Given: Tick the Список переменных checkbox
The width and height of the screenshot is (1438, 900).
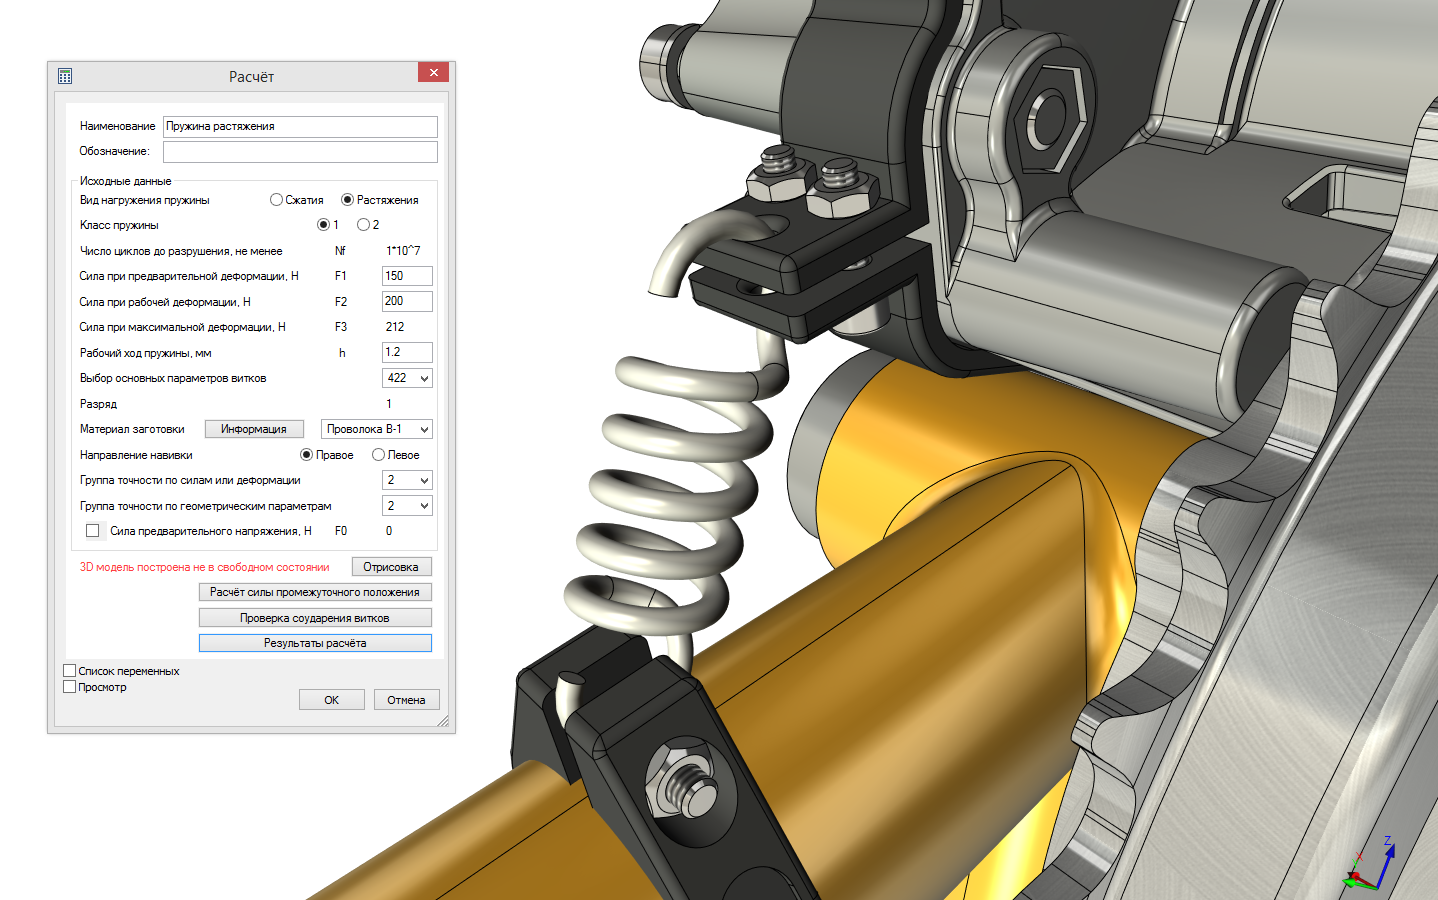Looking at the screenshot, I should (70, 671).
